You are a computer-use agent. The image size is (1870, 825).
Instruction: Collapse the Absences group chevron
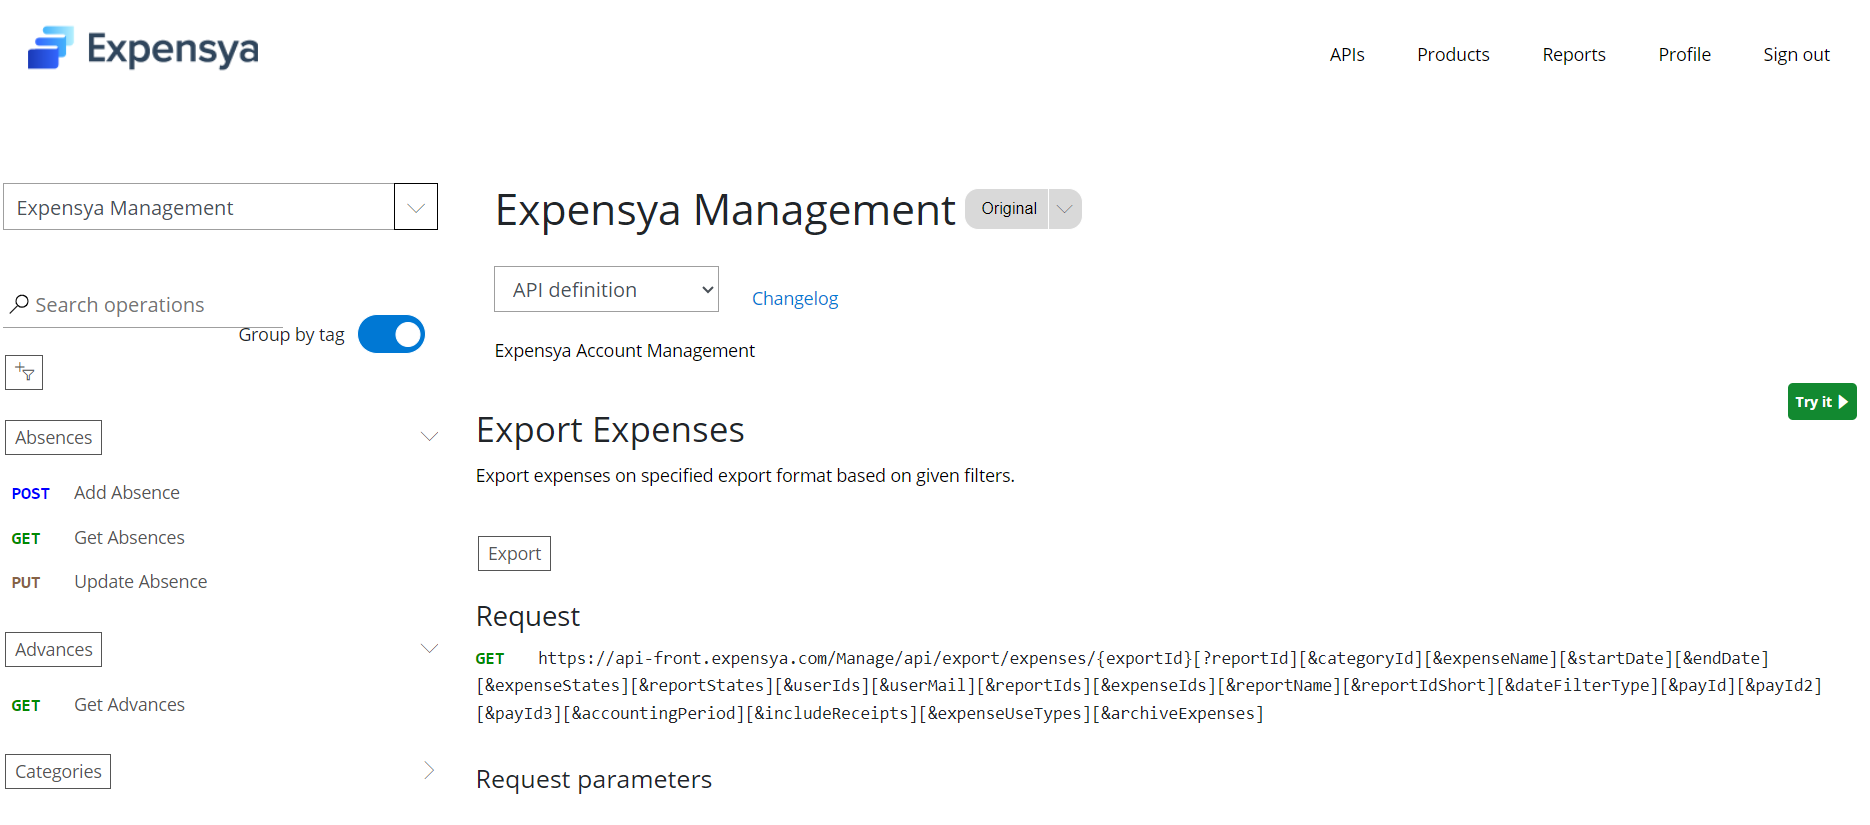point(429,437)
